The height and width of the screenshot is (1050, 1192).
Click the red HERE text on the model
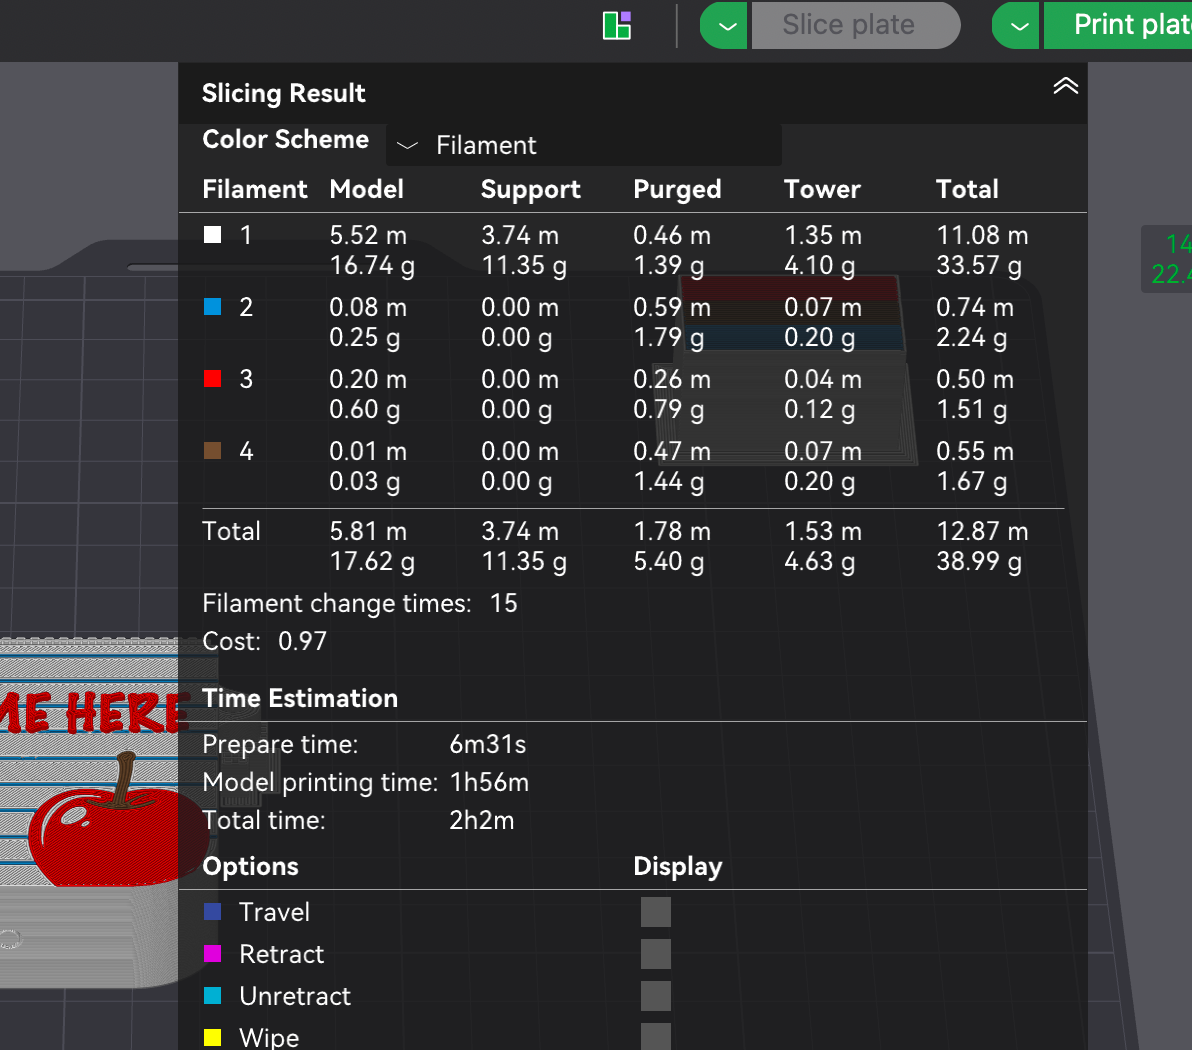coord(126,712)
